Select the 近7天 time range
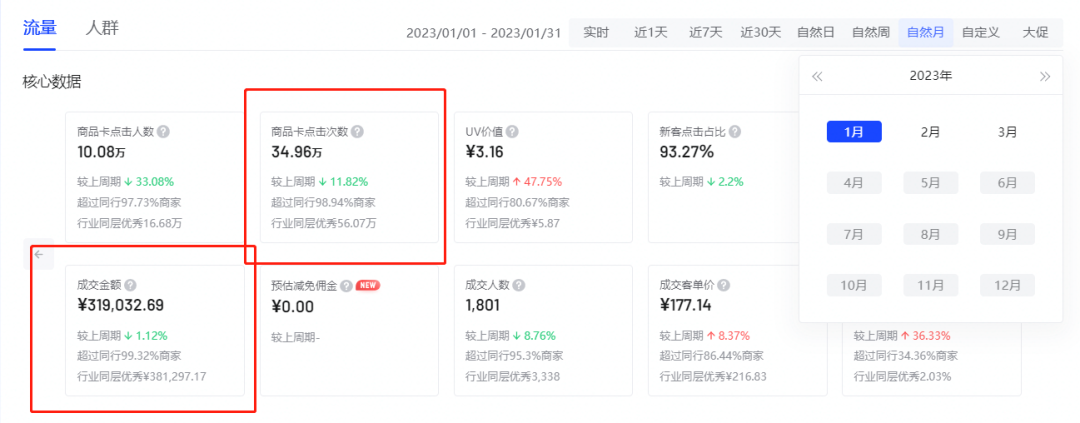The image size is (1080, 423). click(705, 32)
